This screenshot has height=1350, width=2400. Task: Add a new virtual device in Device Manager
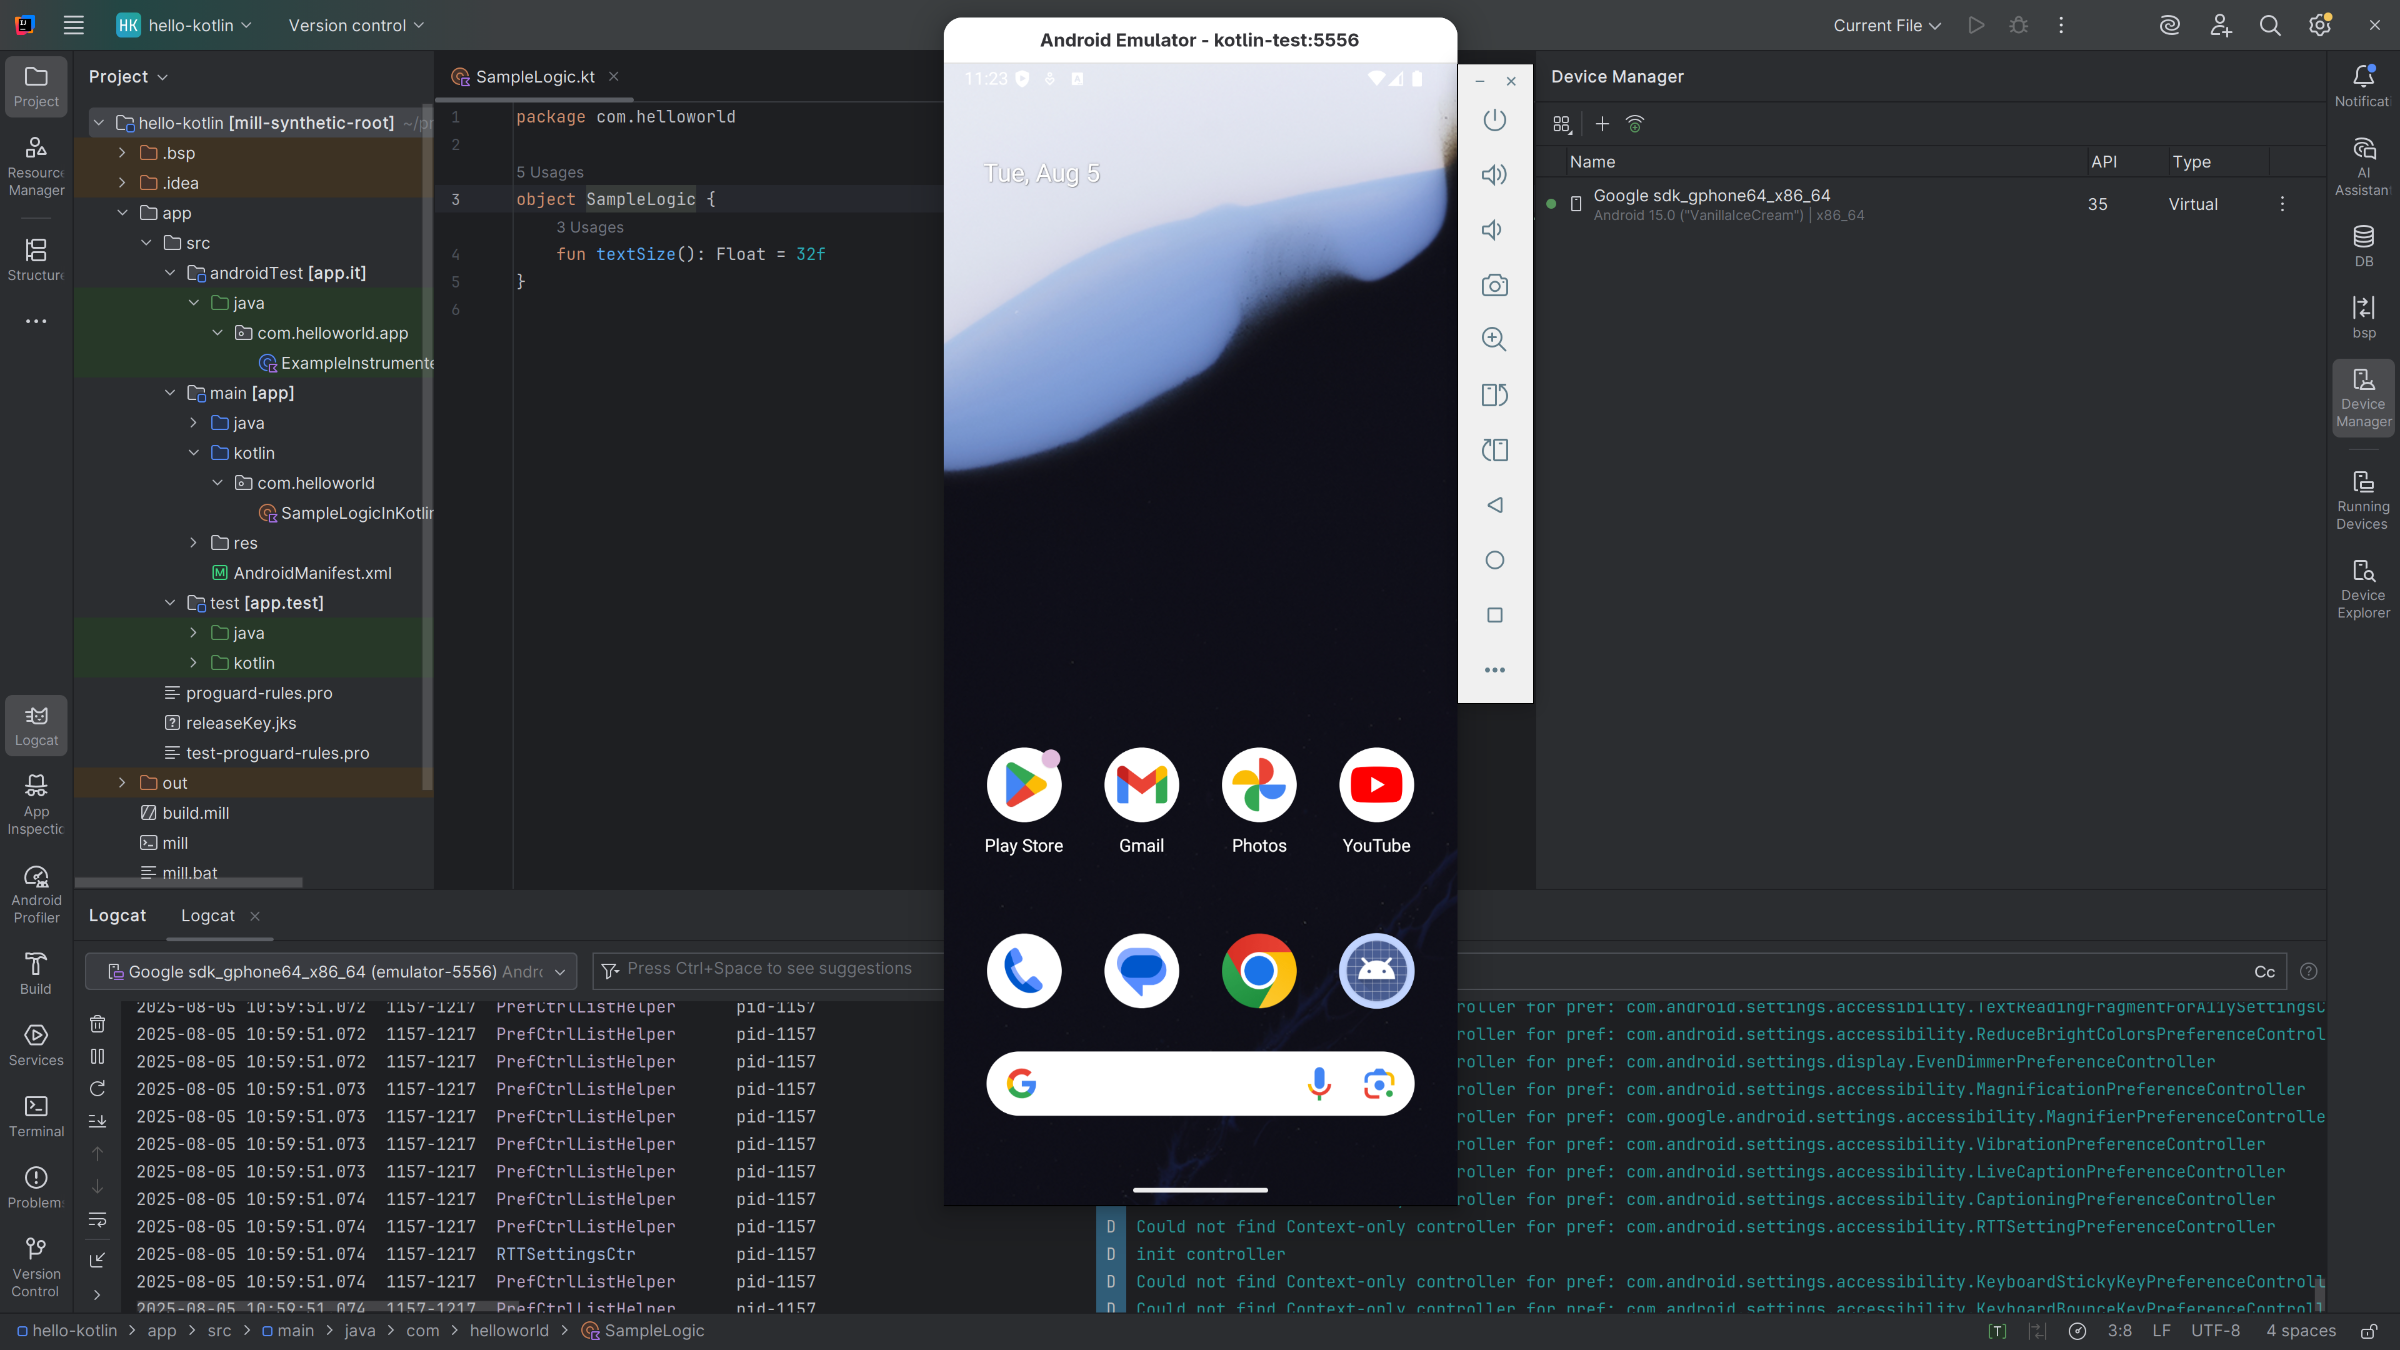coord(1601,124)
